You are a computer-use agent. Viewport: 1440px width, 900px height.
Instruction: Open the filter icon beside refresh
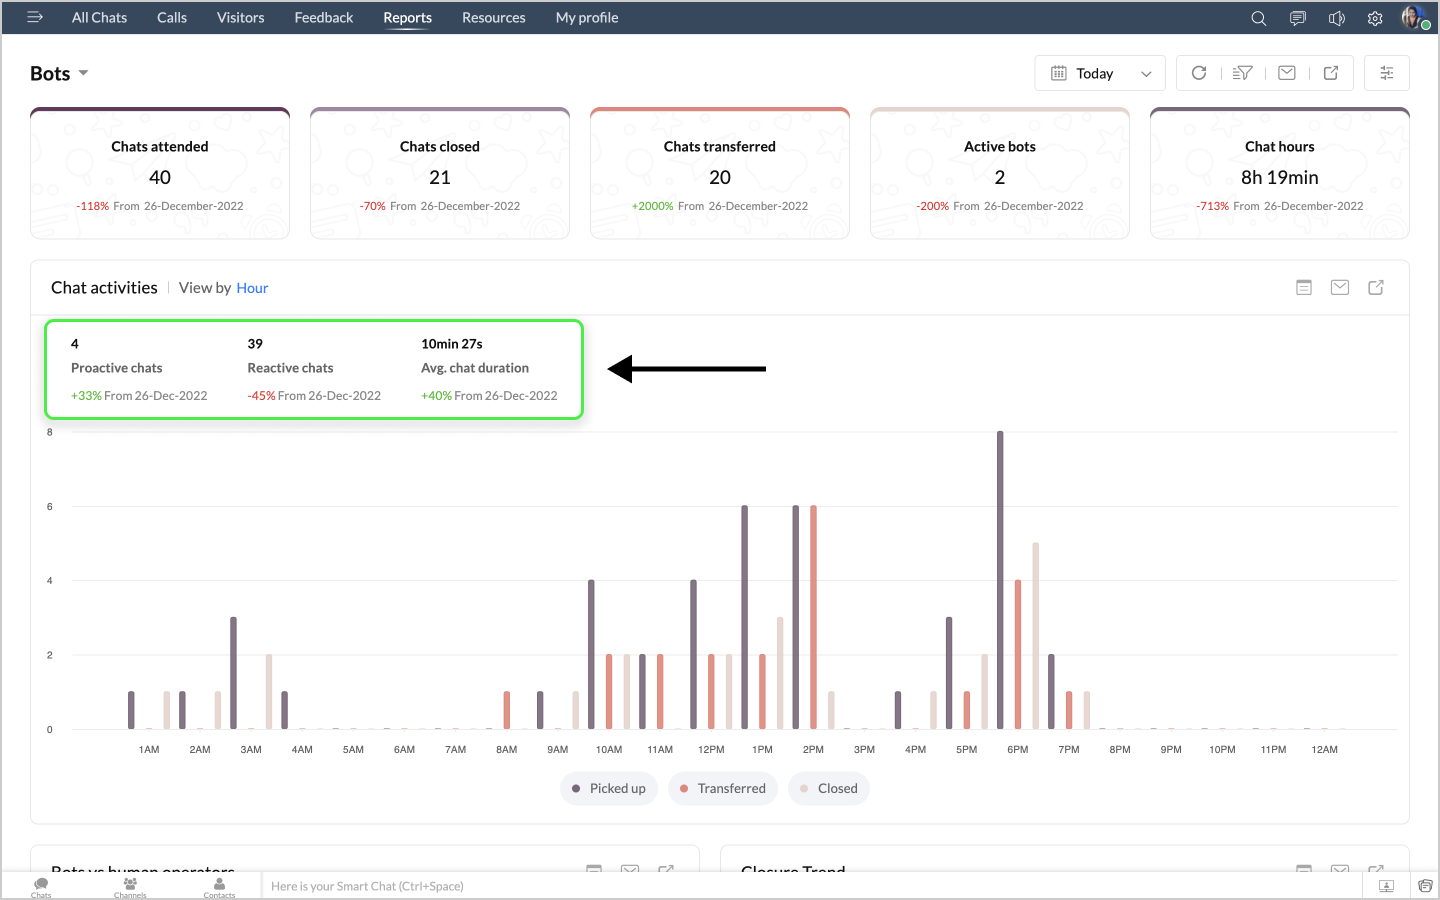1242,73
